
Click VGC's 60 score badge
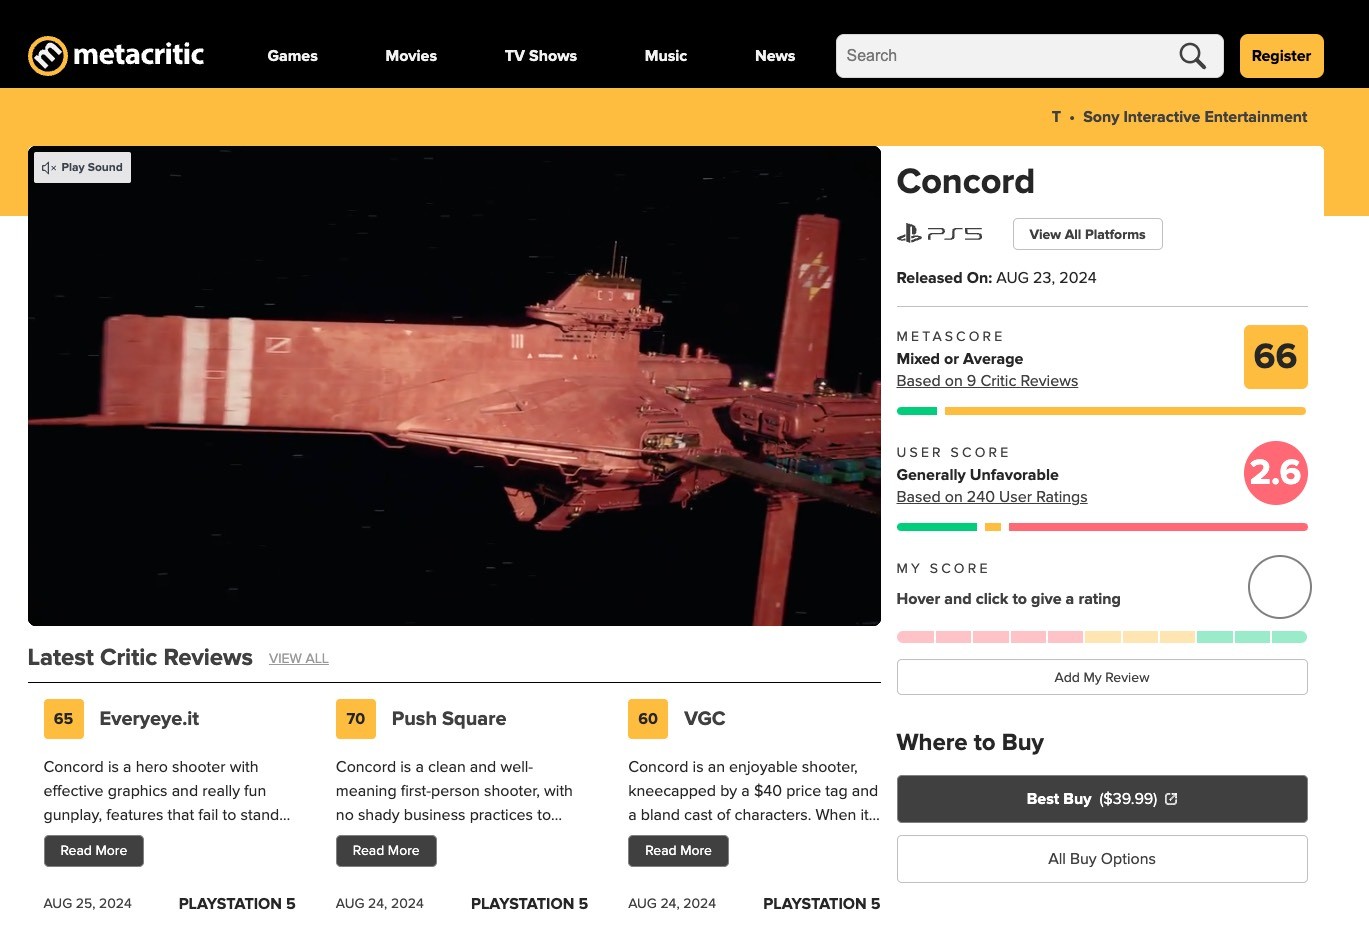point(647,719)
